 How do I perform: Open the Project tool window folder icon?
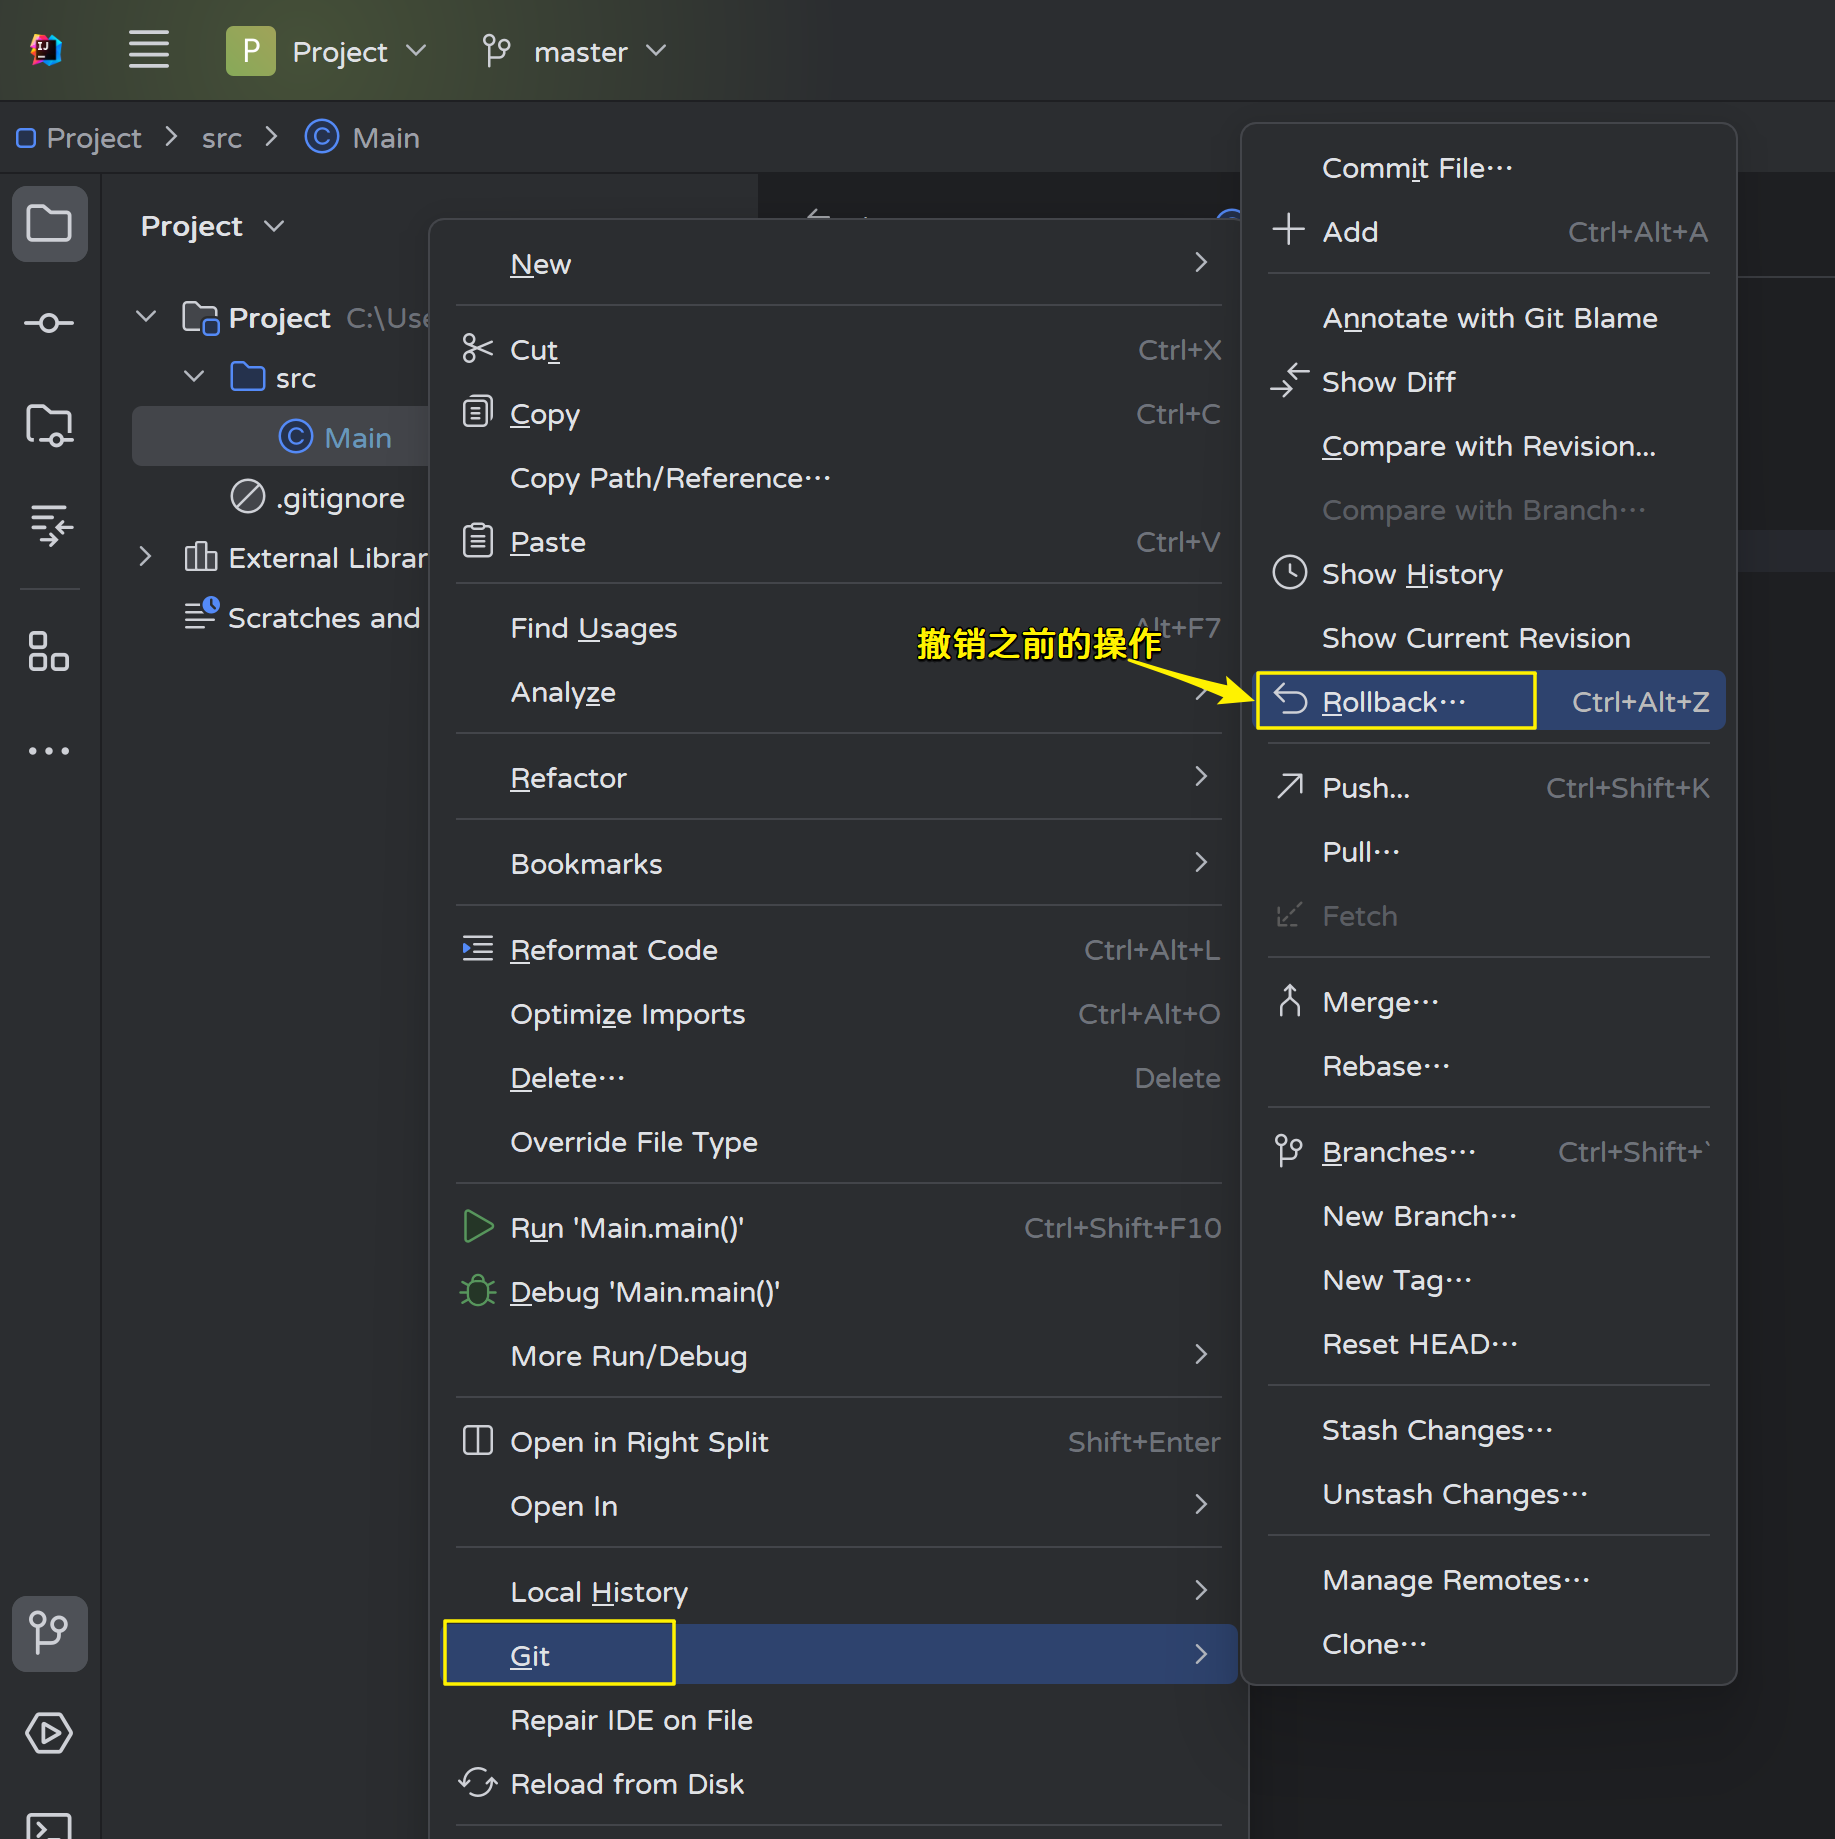(49, 224)
